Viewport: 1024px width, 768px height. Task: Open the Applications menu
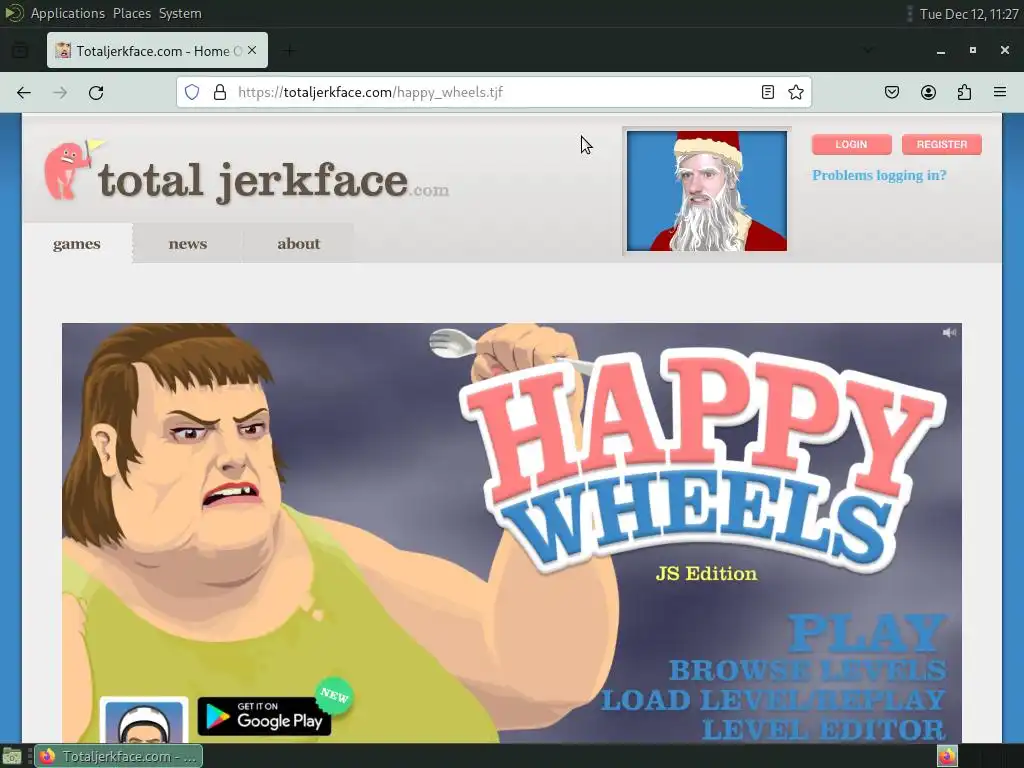(x=68, y=13)
